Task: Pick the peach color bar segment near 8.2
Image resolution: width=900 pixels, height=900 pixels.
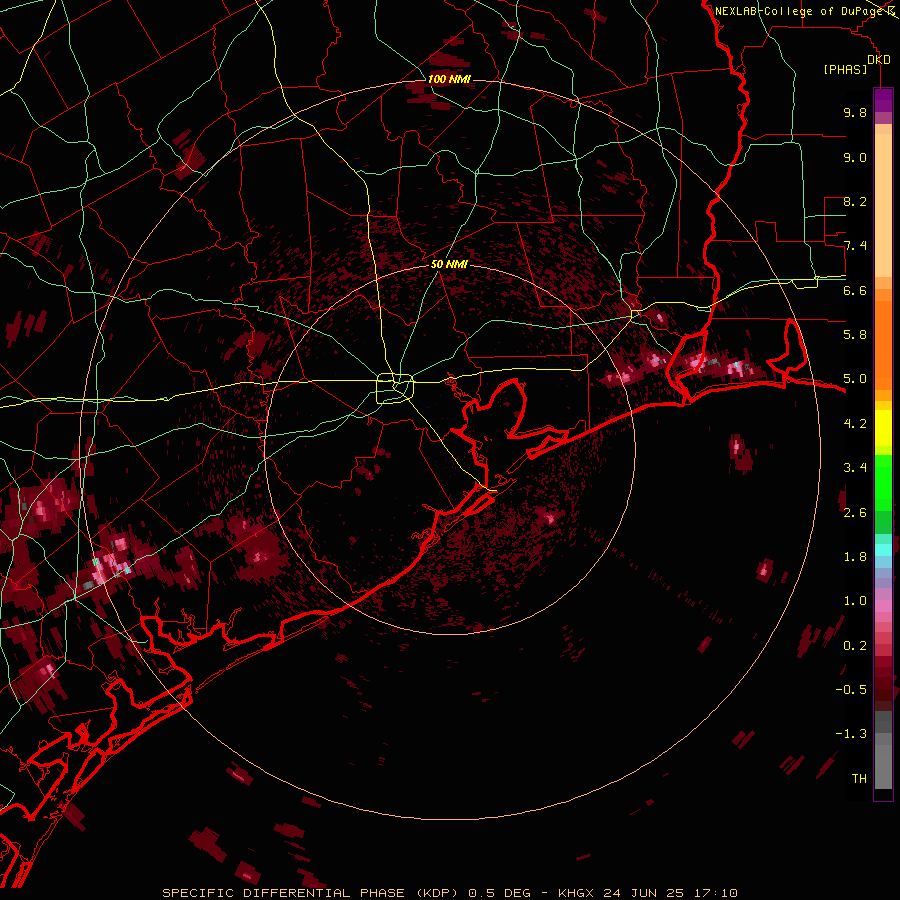Action: pyautogui.click(x=883, y=206)
